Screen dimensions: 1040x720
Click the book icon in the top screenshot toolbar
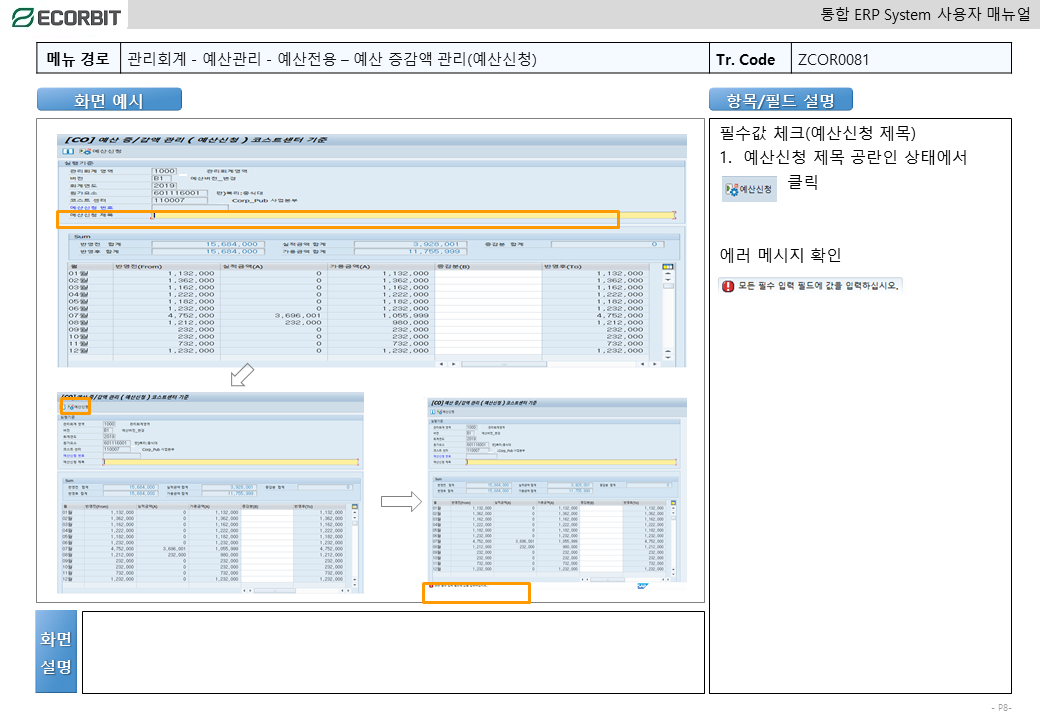tap(68, 151)
